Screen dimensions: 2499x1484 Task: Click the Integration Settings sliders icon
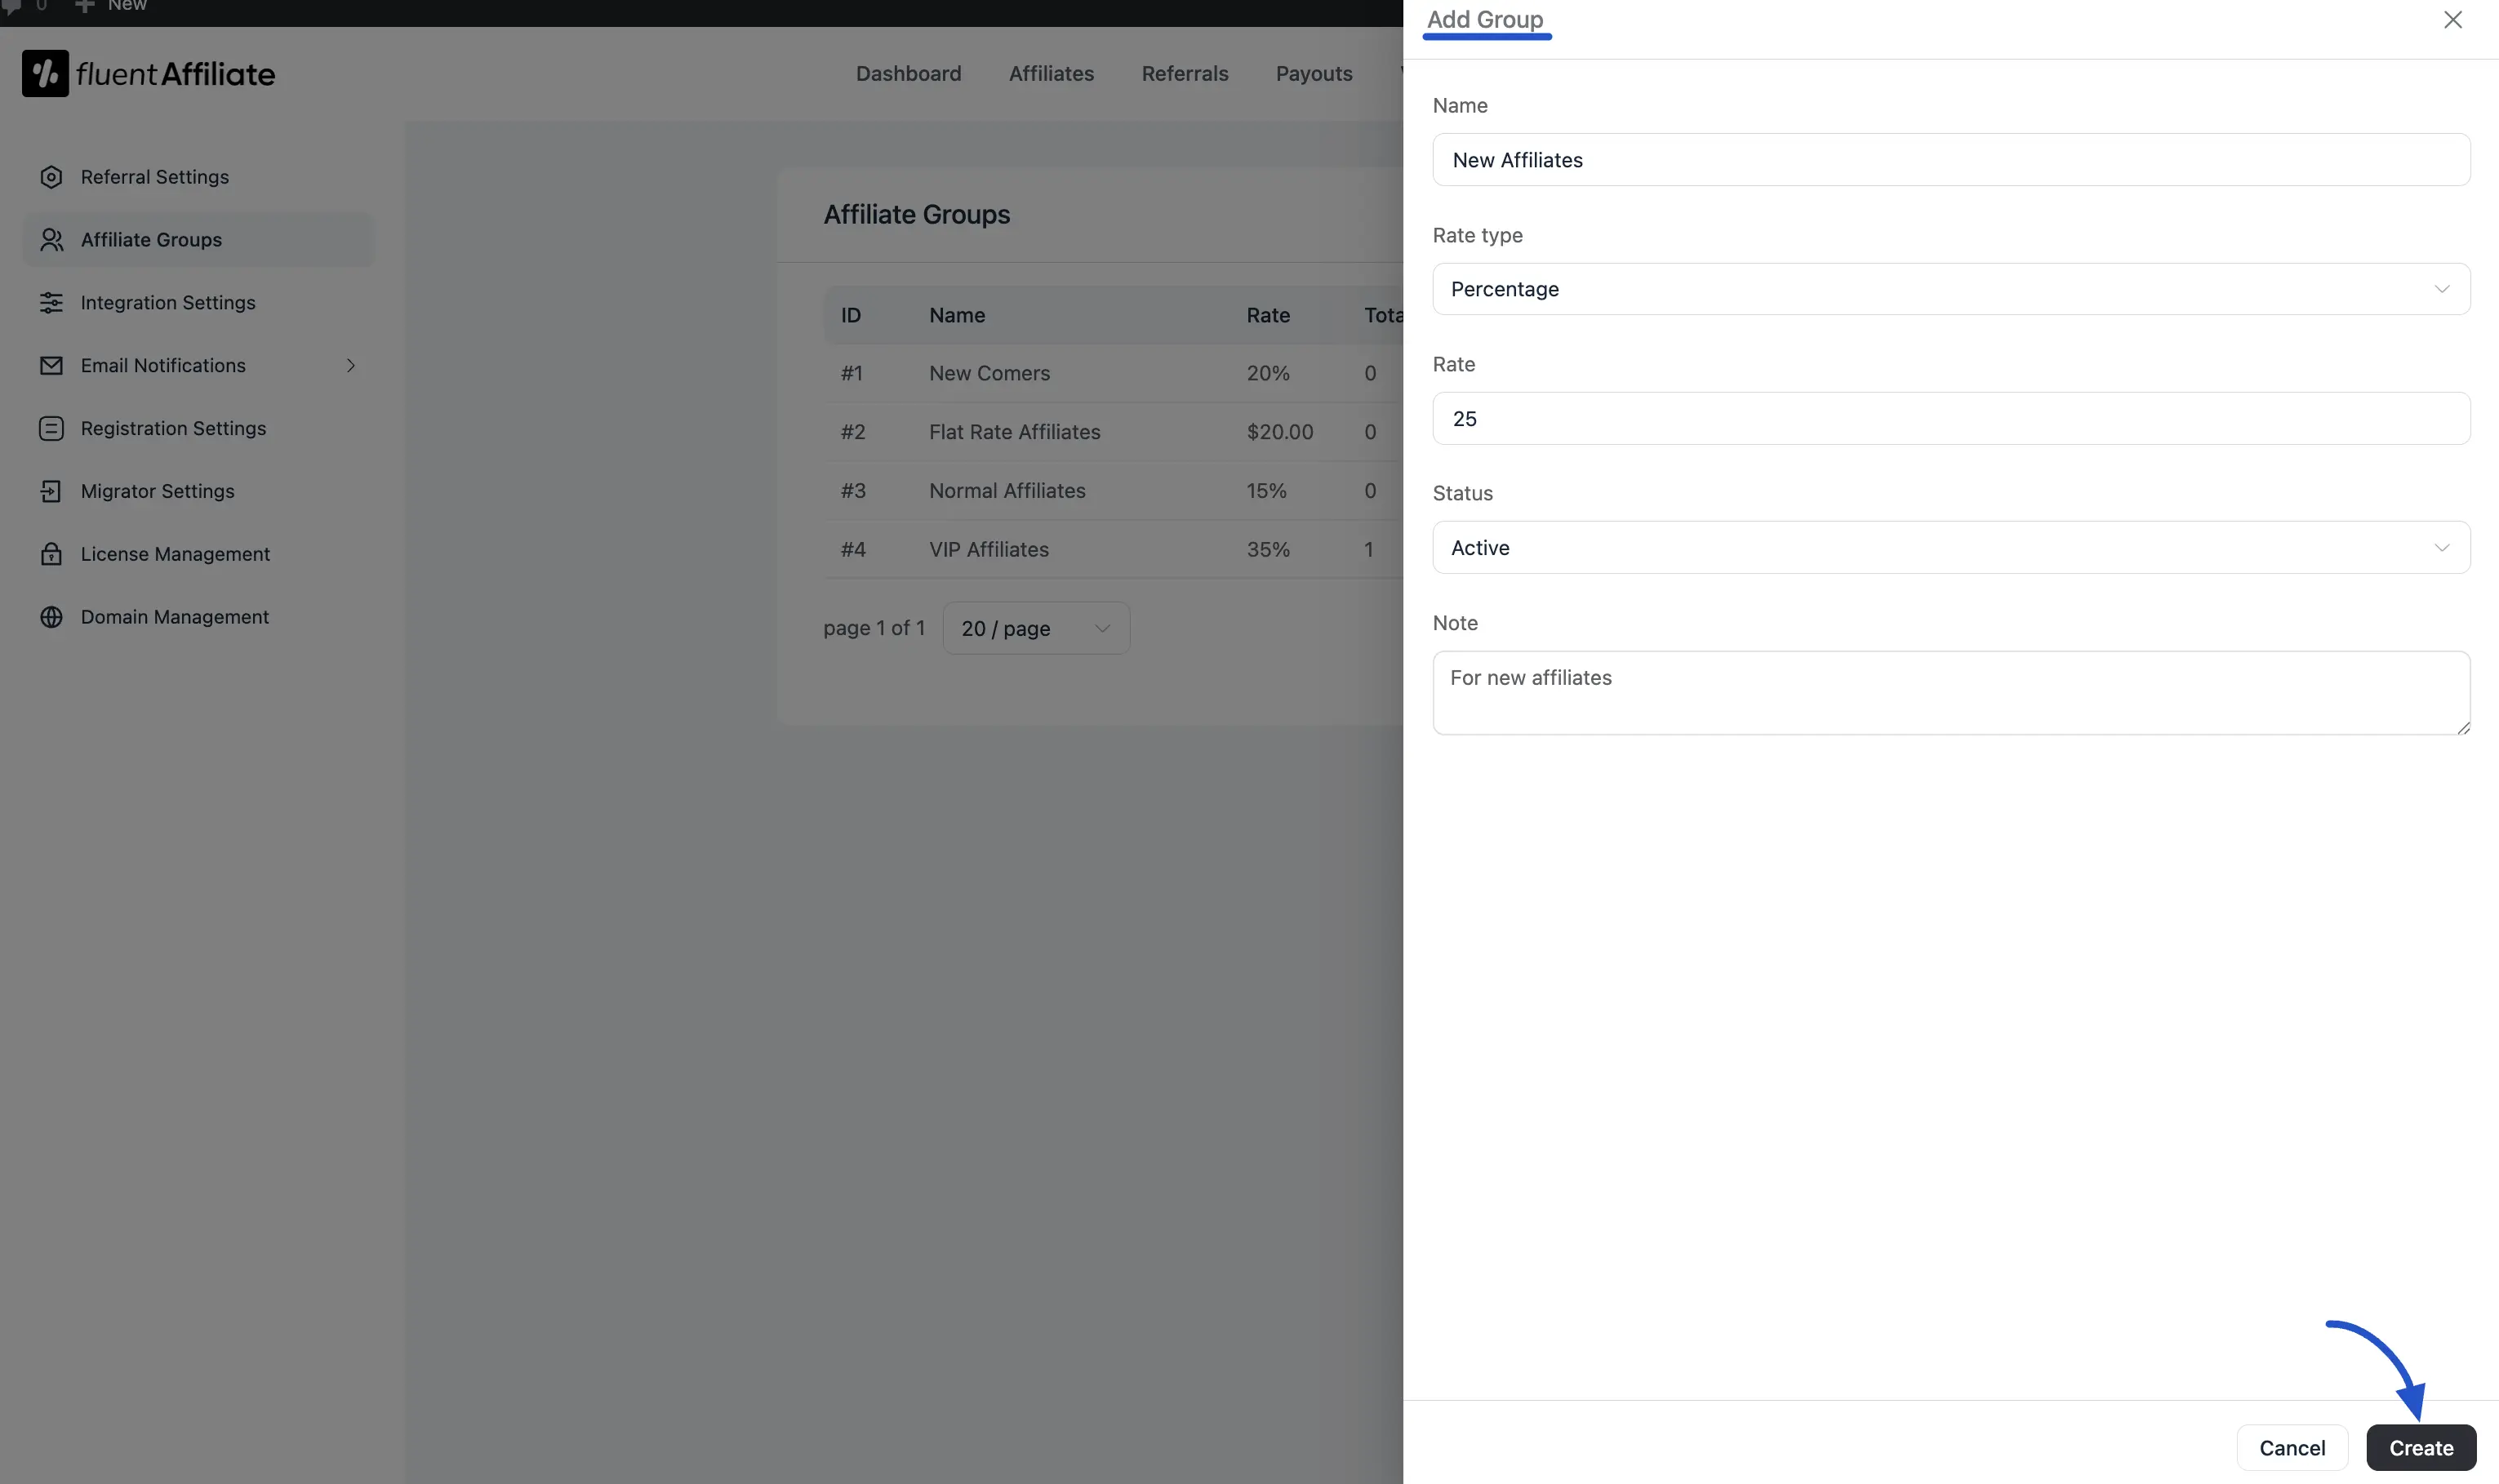tap(51, 303)
